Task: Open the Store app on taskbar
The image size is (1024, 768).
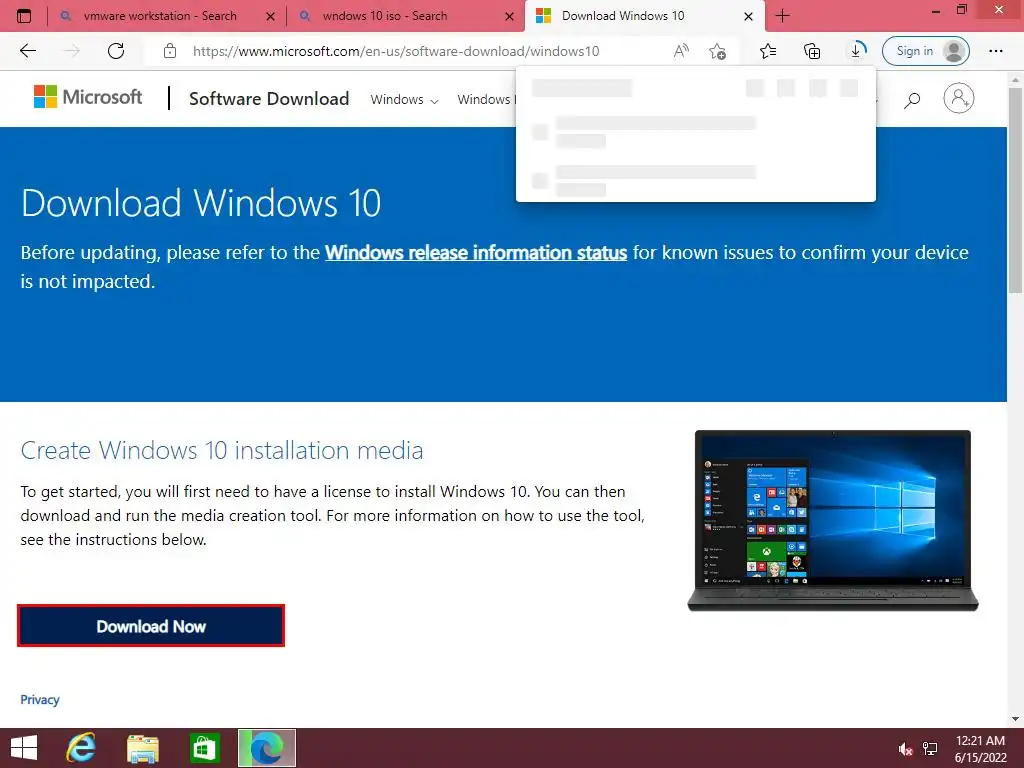Action: (x=204, y=748)
